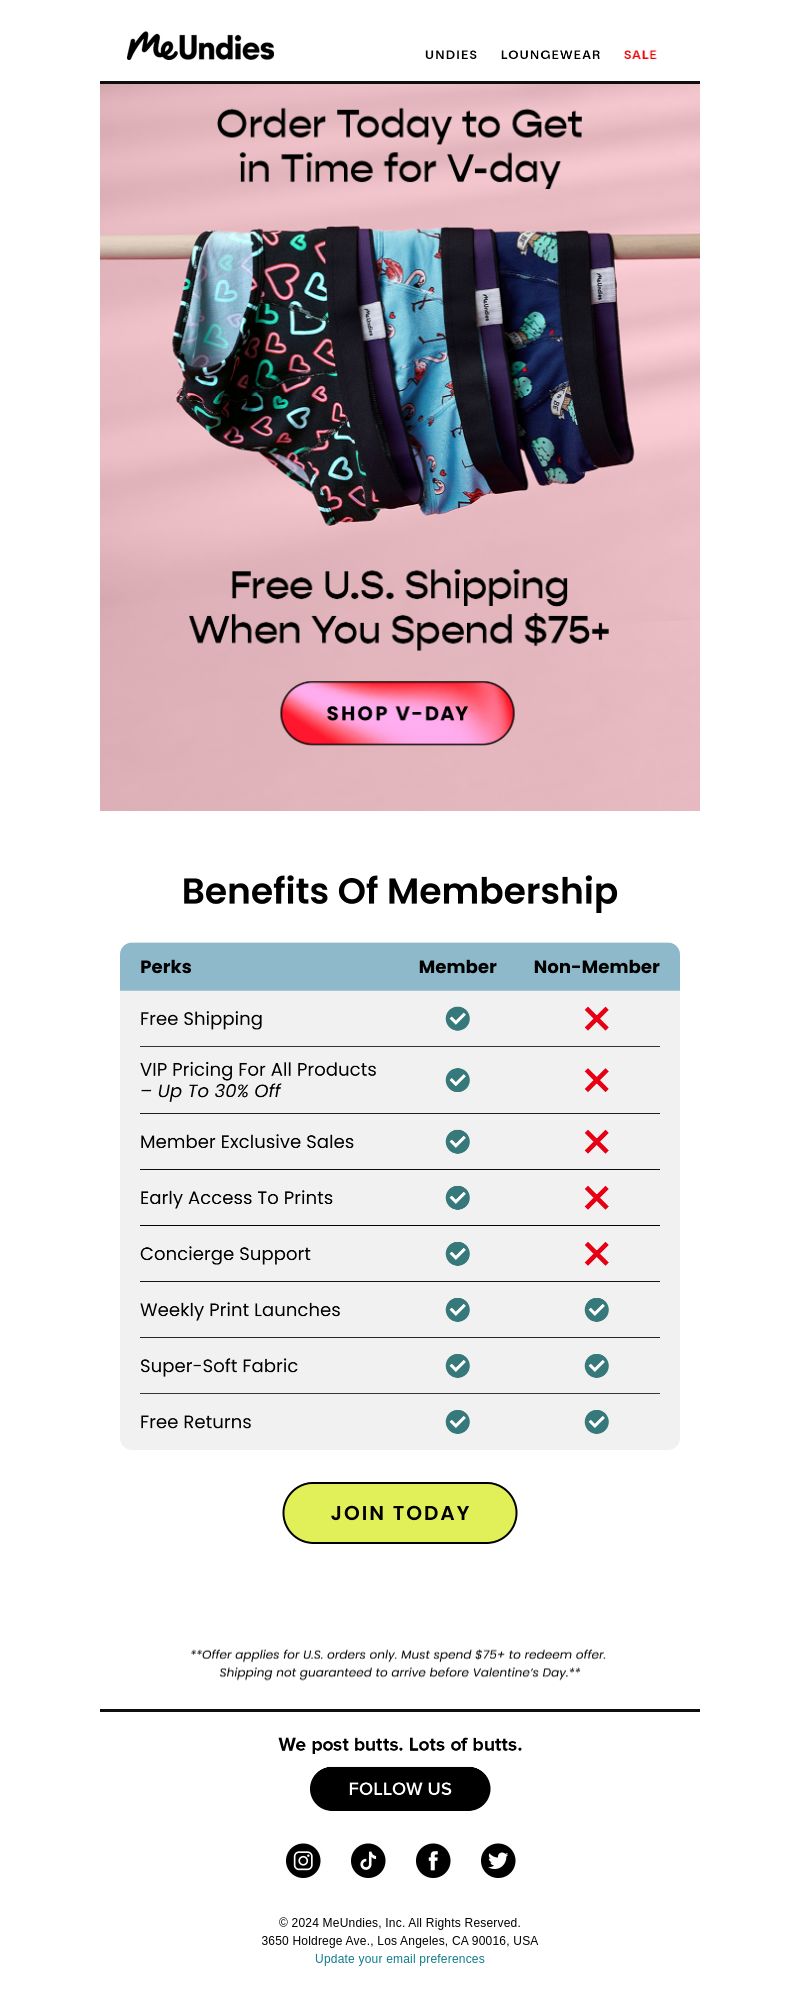This screenshot has width=800, height=2002.
Task: Open the TikTok social icon
Action: 368,1860
